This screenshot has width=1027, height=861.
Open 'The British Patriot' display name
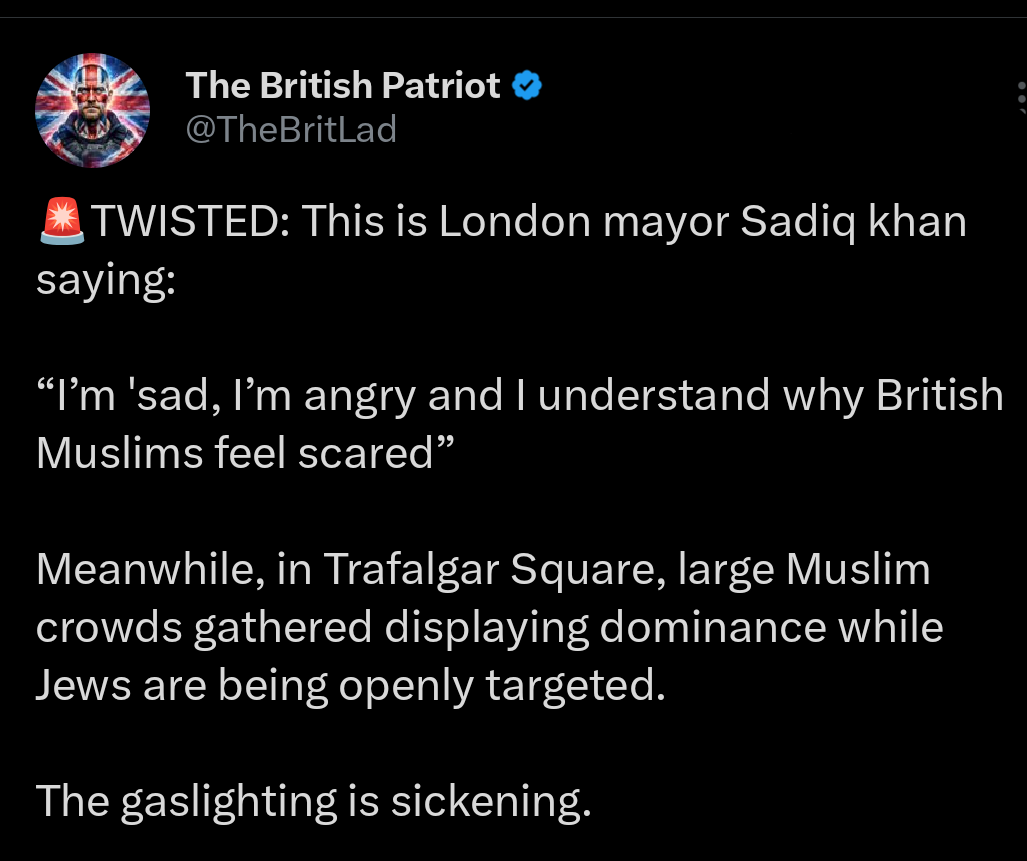point(343,86)
